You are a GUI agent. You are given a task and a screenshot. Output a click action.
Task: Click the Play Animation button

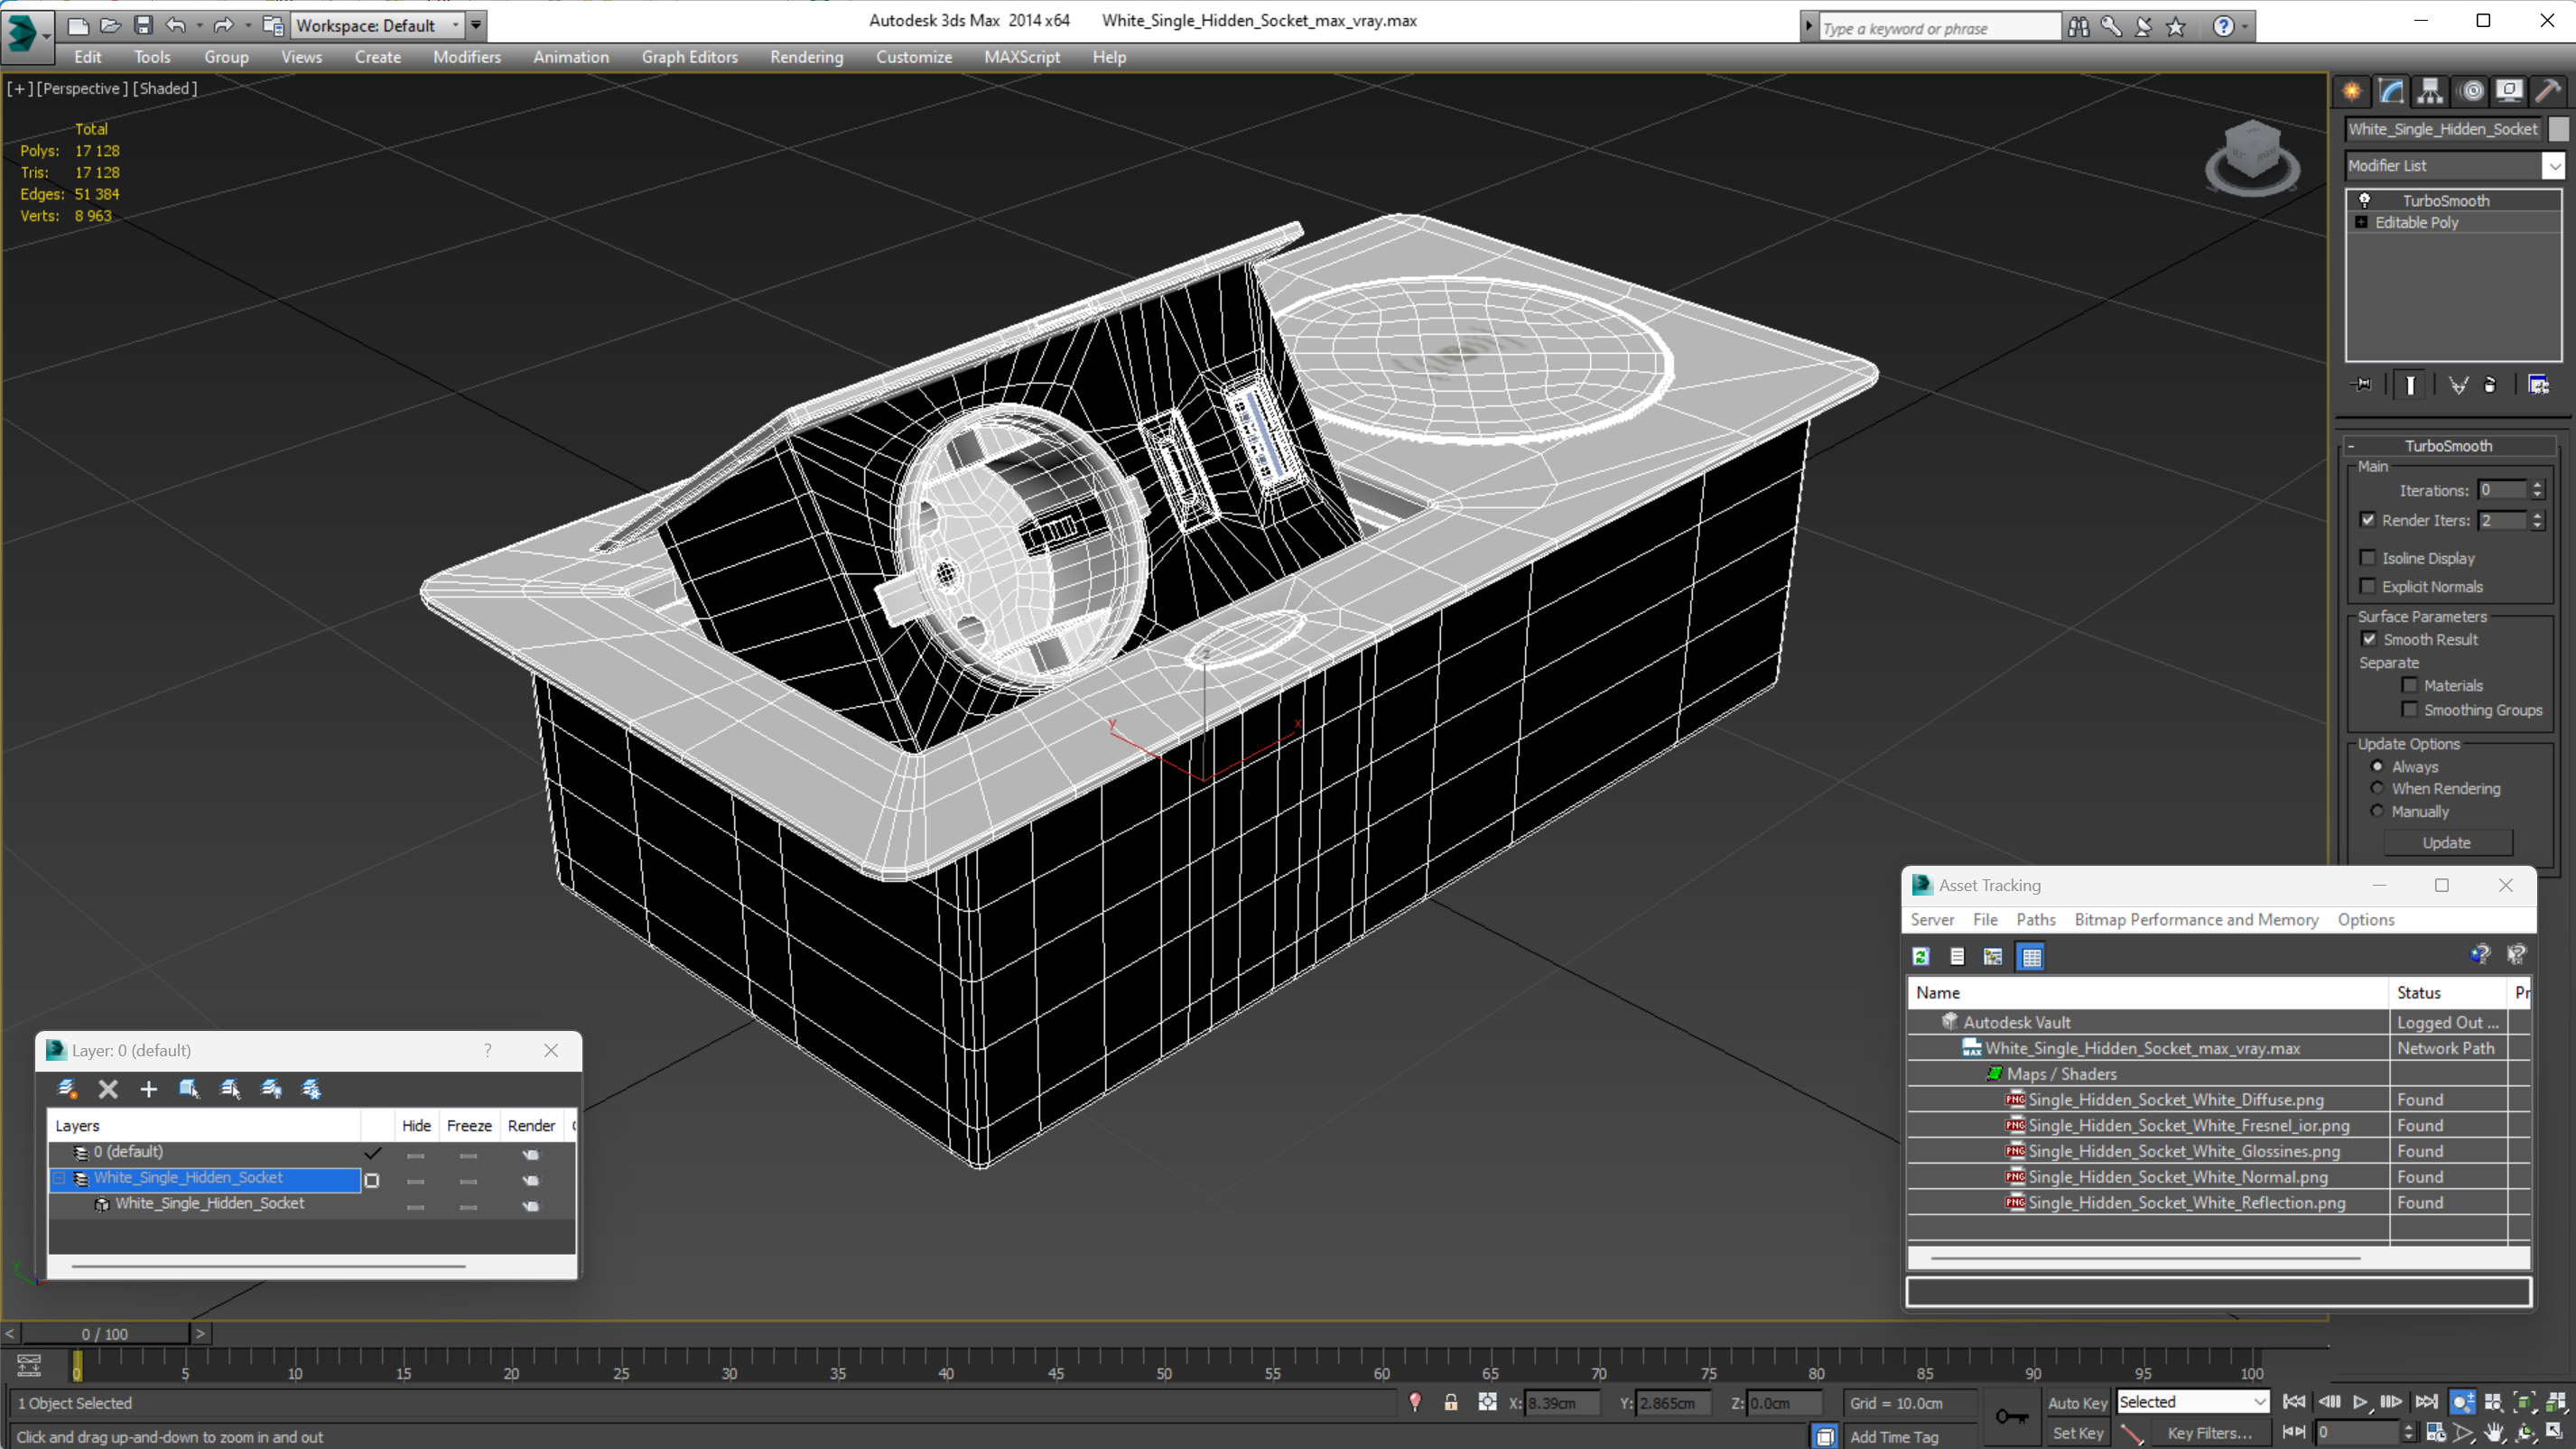tap(2360, 1402)
